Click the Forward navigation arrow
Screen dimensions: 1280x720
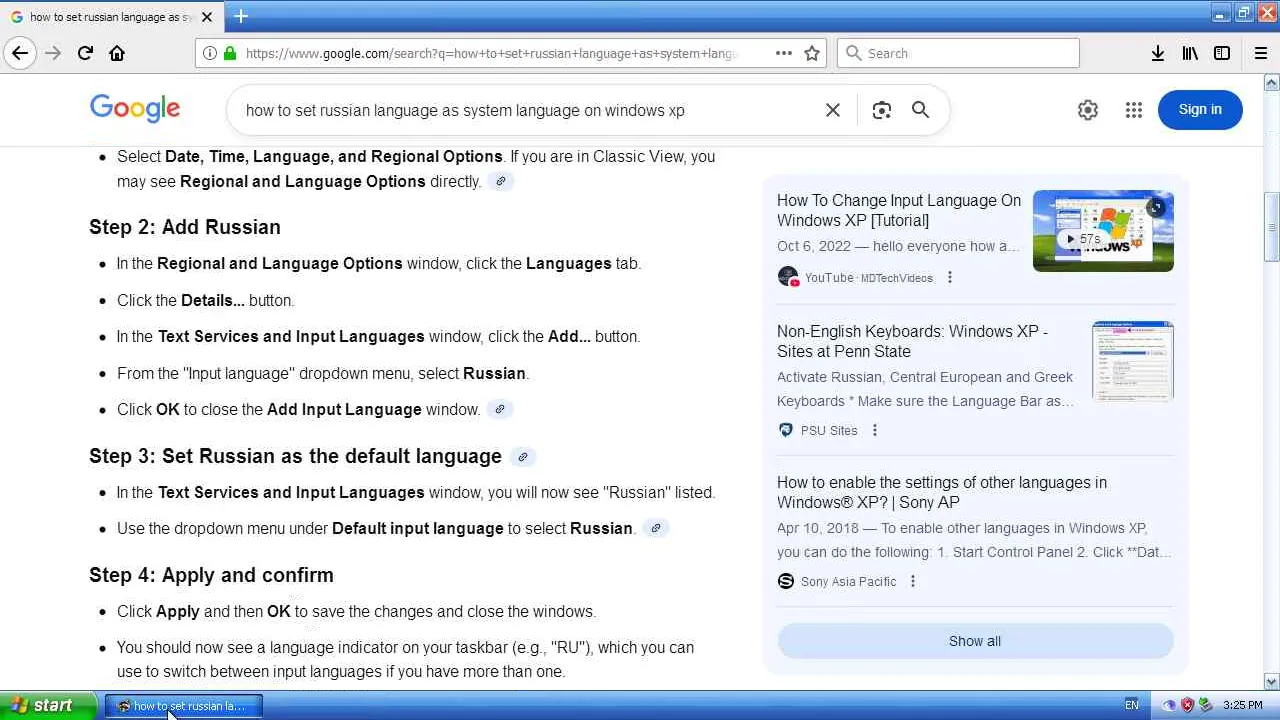[x=53, y=53]
